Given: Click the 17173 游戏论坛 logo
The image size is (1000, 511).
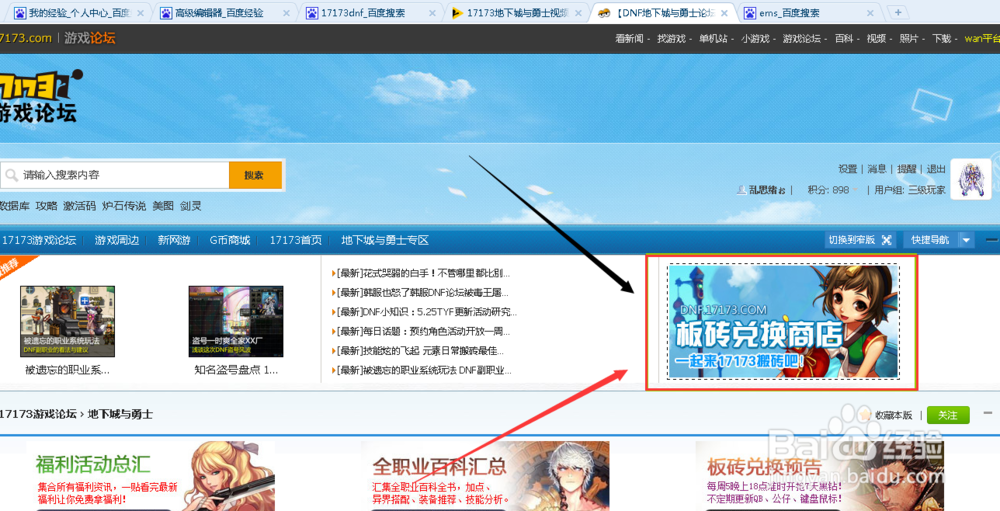Looking at the screenshot, I should click(40, 96).
